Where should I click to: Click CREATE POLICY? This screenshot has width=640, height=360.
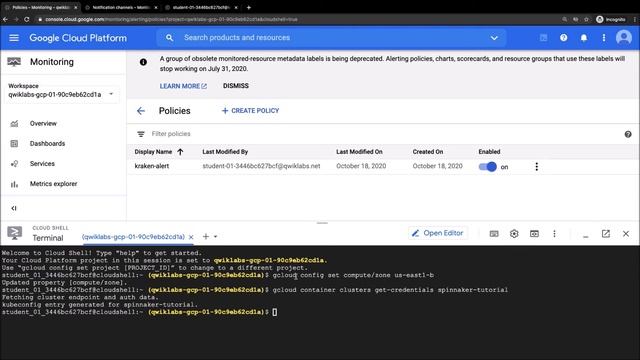click(x=250, y=111)
